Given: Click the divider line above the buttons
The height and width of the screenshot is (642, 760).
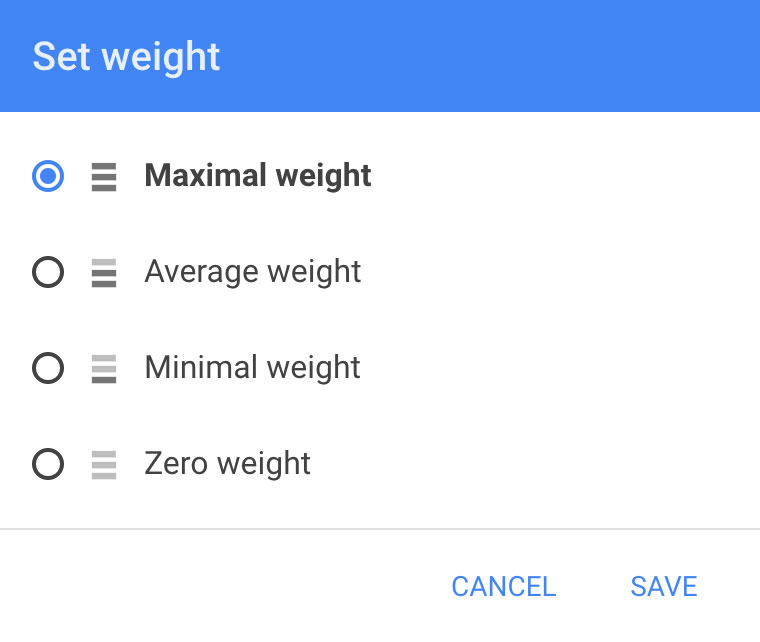Looking at the screenshot, I should point(380,528).
